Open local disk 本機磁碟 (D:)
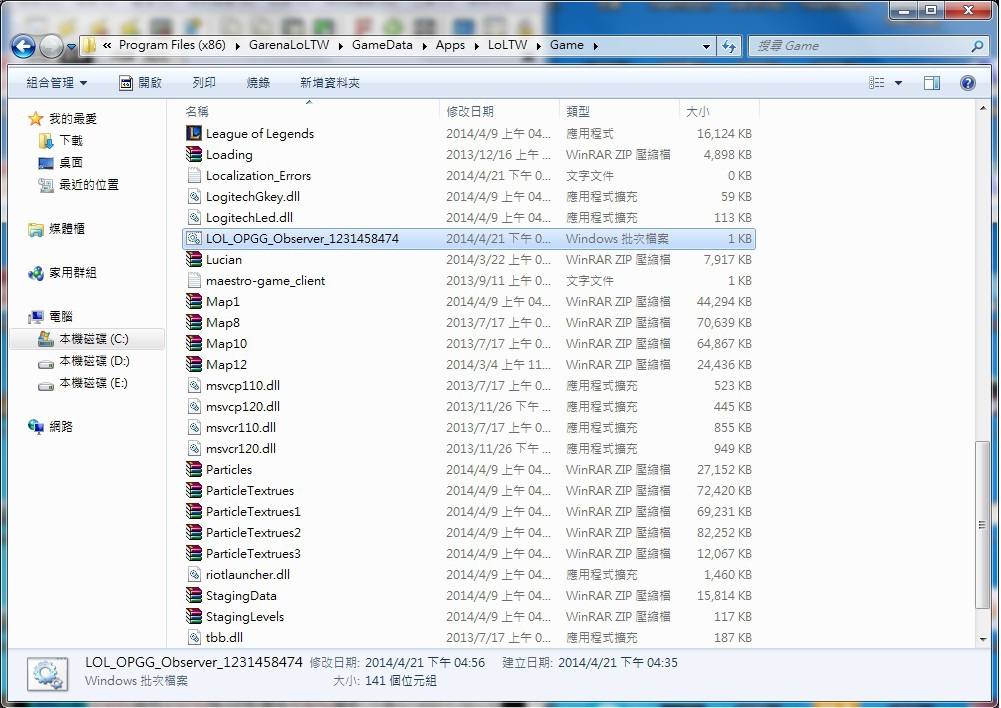Image resolution: width=1001 pixels, height=708 pixels. (x=84, y=361)
